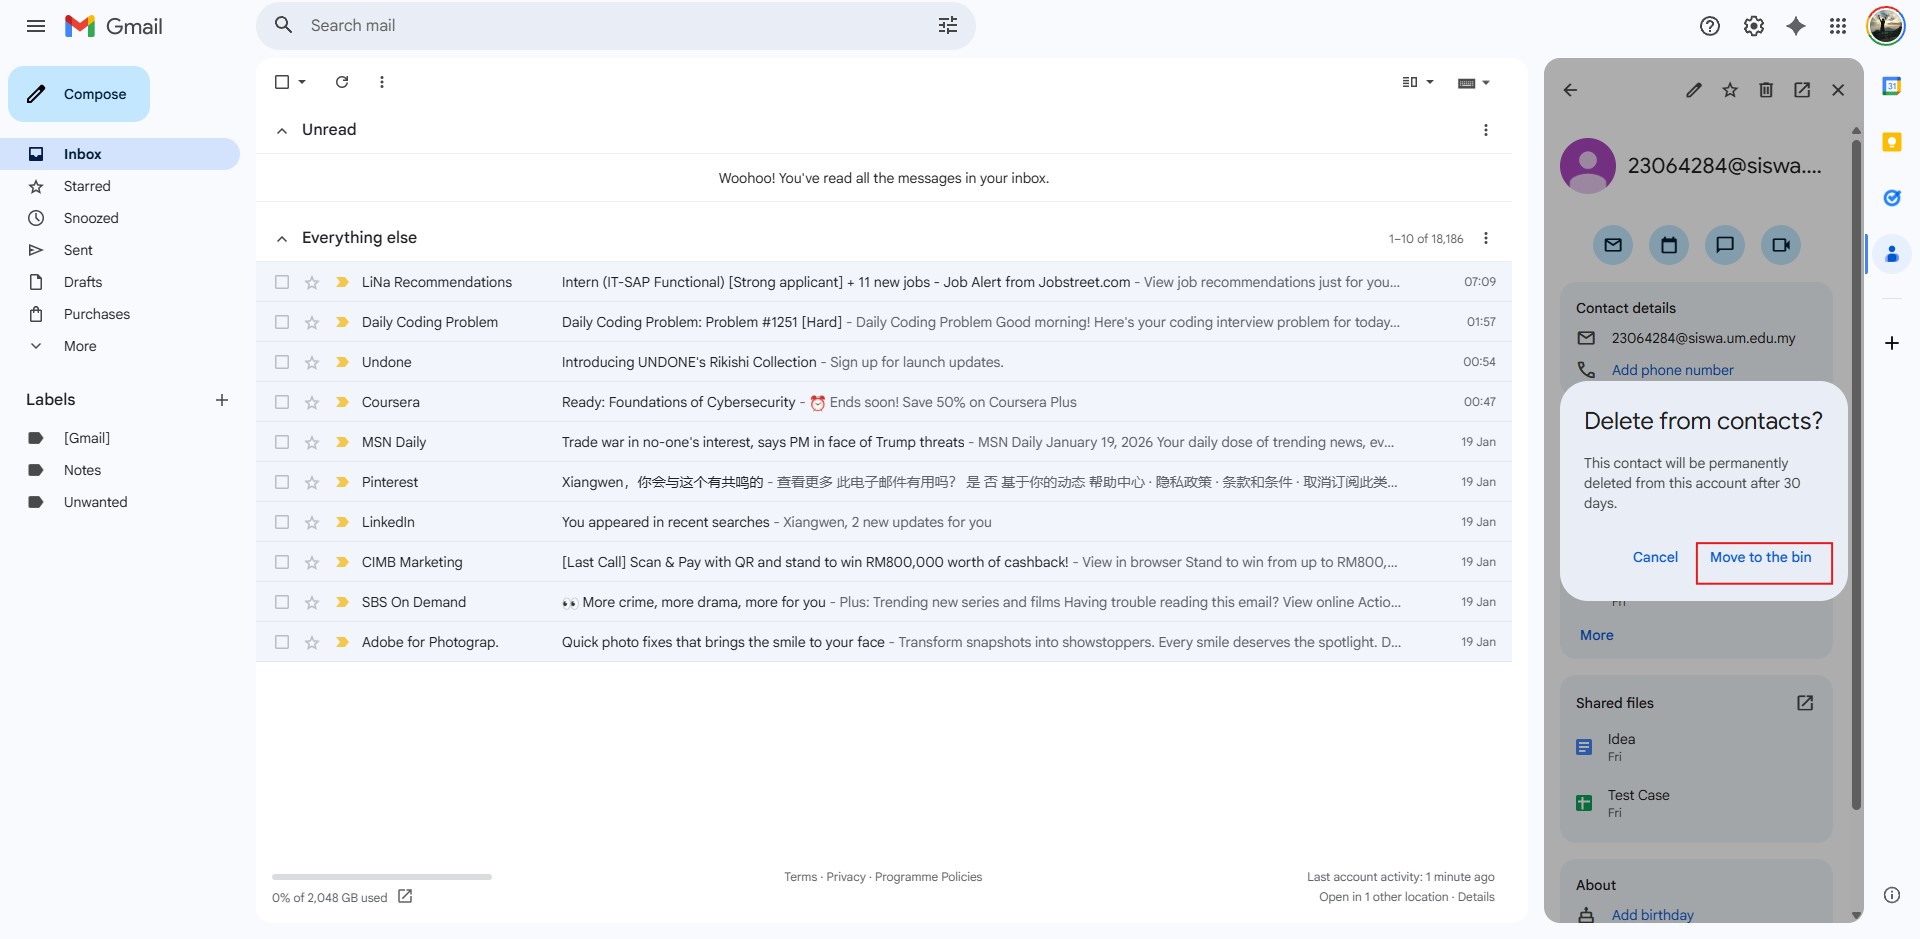The height and width of the screenshot is (939, 1920).
Task: Click the Search mail field
Action: [600, 26]
